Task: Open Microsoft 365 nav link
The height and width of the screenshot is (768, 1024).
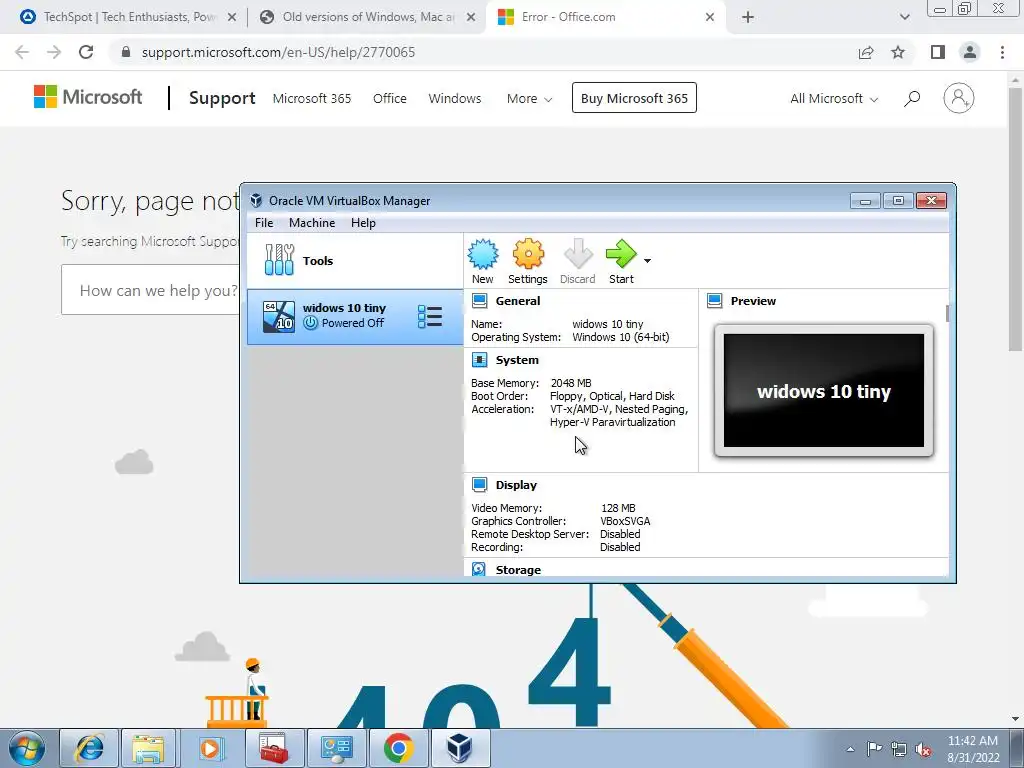Action: [x=312, y=98]
